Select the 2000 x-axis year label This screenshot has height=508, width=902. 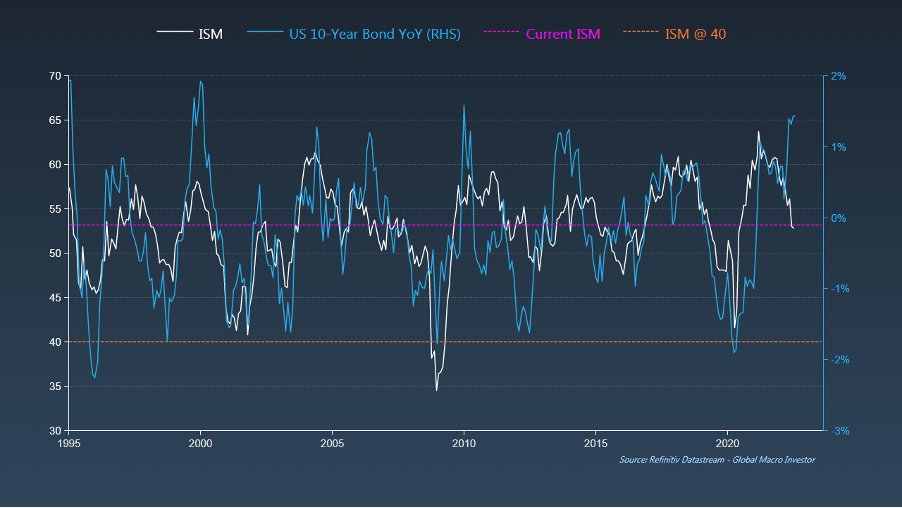pos(201,442)
